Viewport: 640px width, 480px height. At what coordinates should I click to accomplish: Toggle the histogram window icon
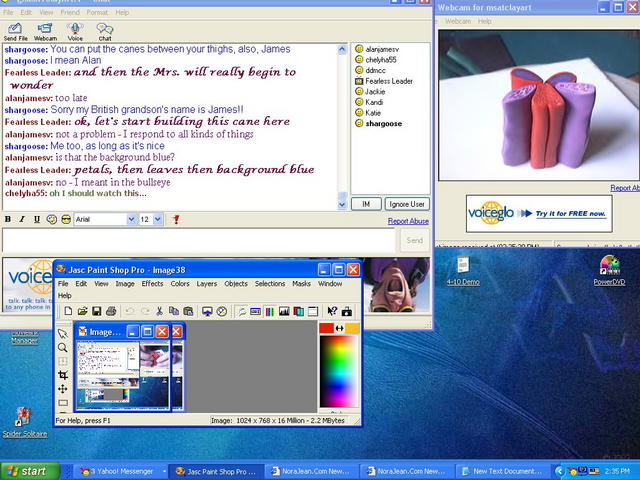coord(284,311)
